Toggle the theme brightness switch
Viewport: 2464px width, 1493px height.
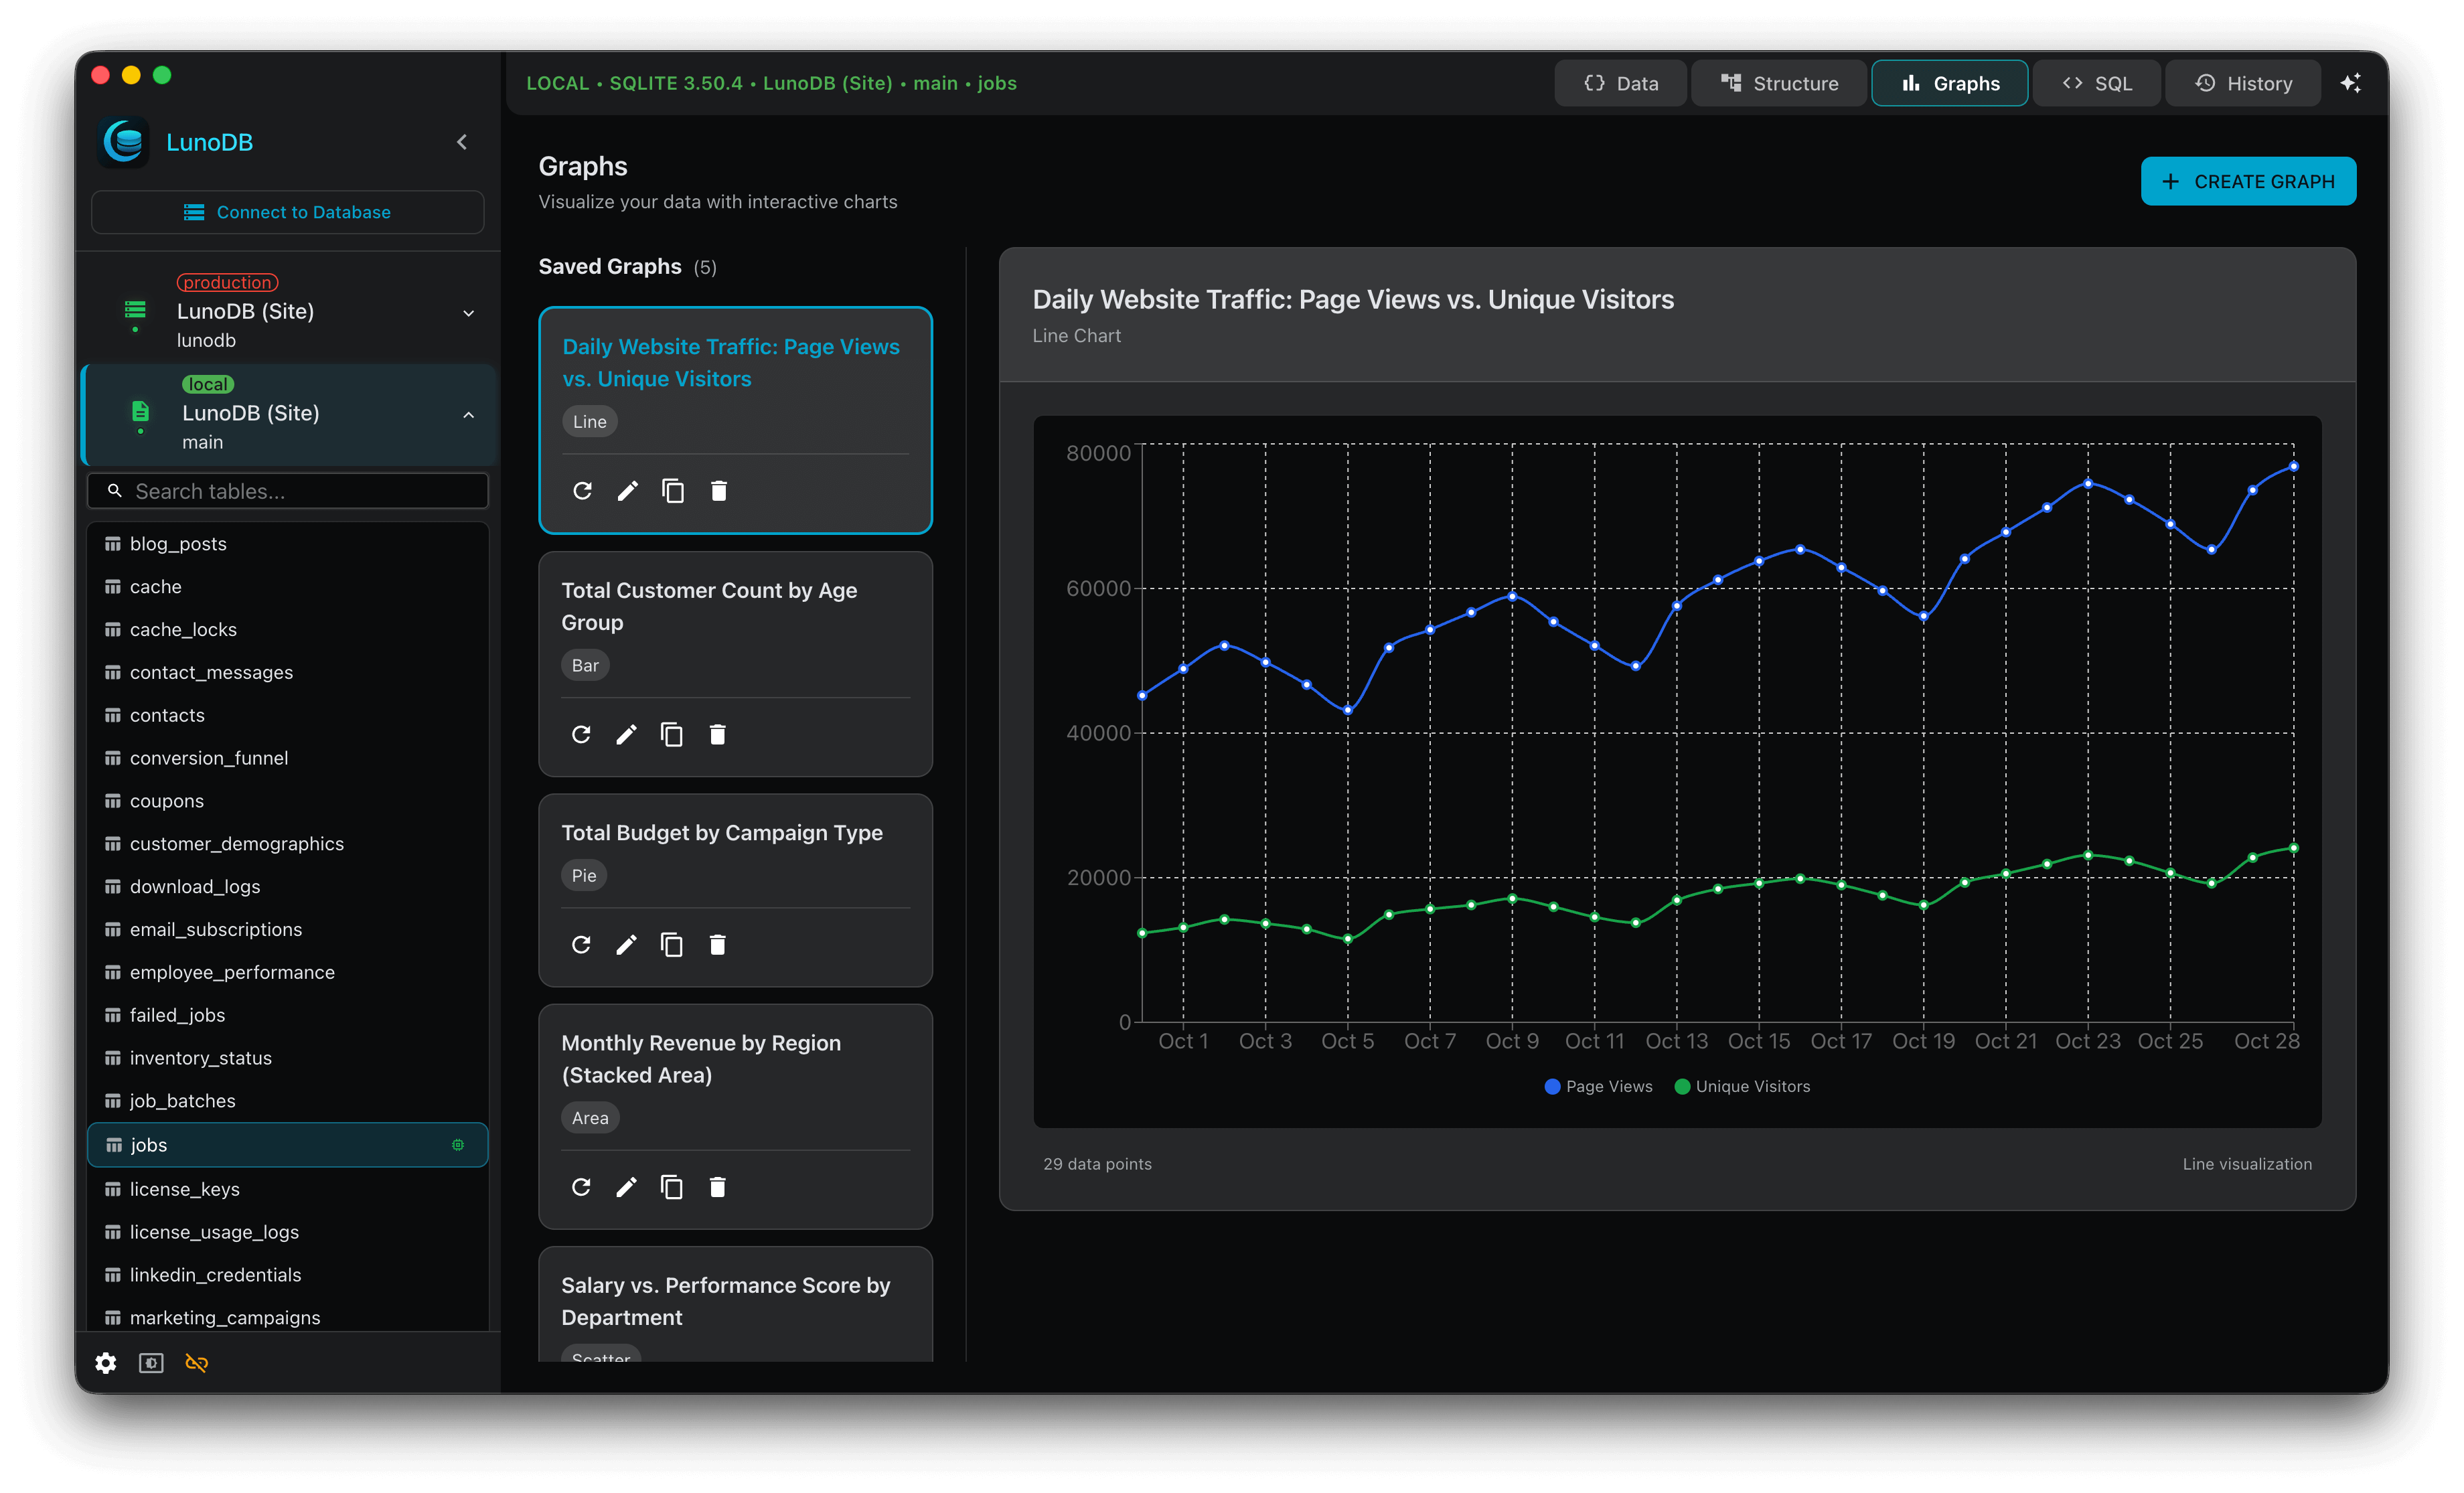[150, 1362]
